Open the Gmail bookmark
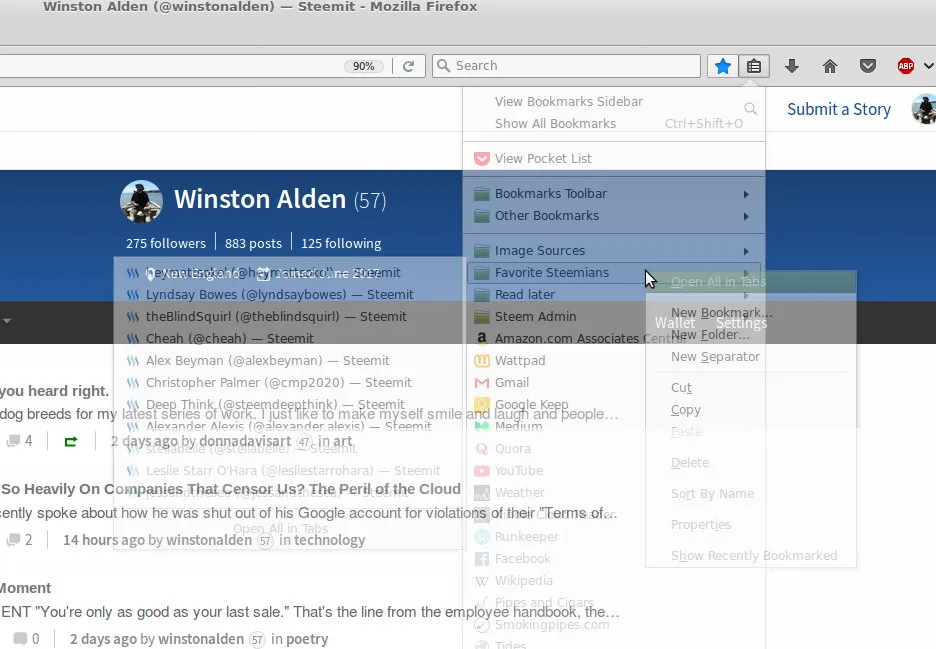Screen dimensions: 936x649 pyautogui.click(x=614, y=383)
